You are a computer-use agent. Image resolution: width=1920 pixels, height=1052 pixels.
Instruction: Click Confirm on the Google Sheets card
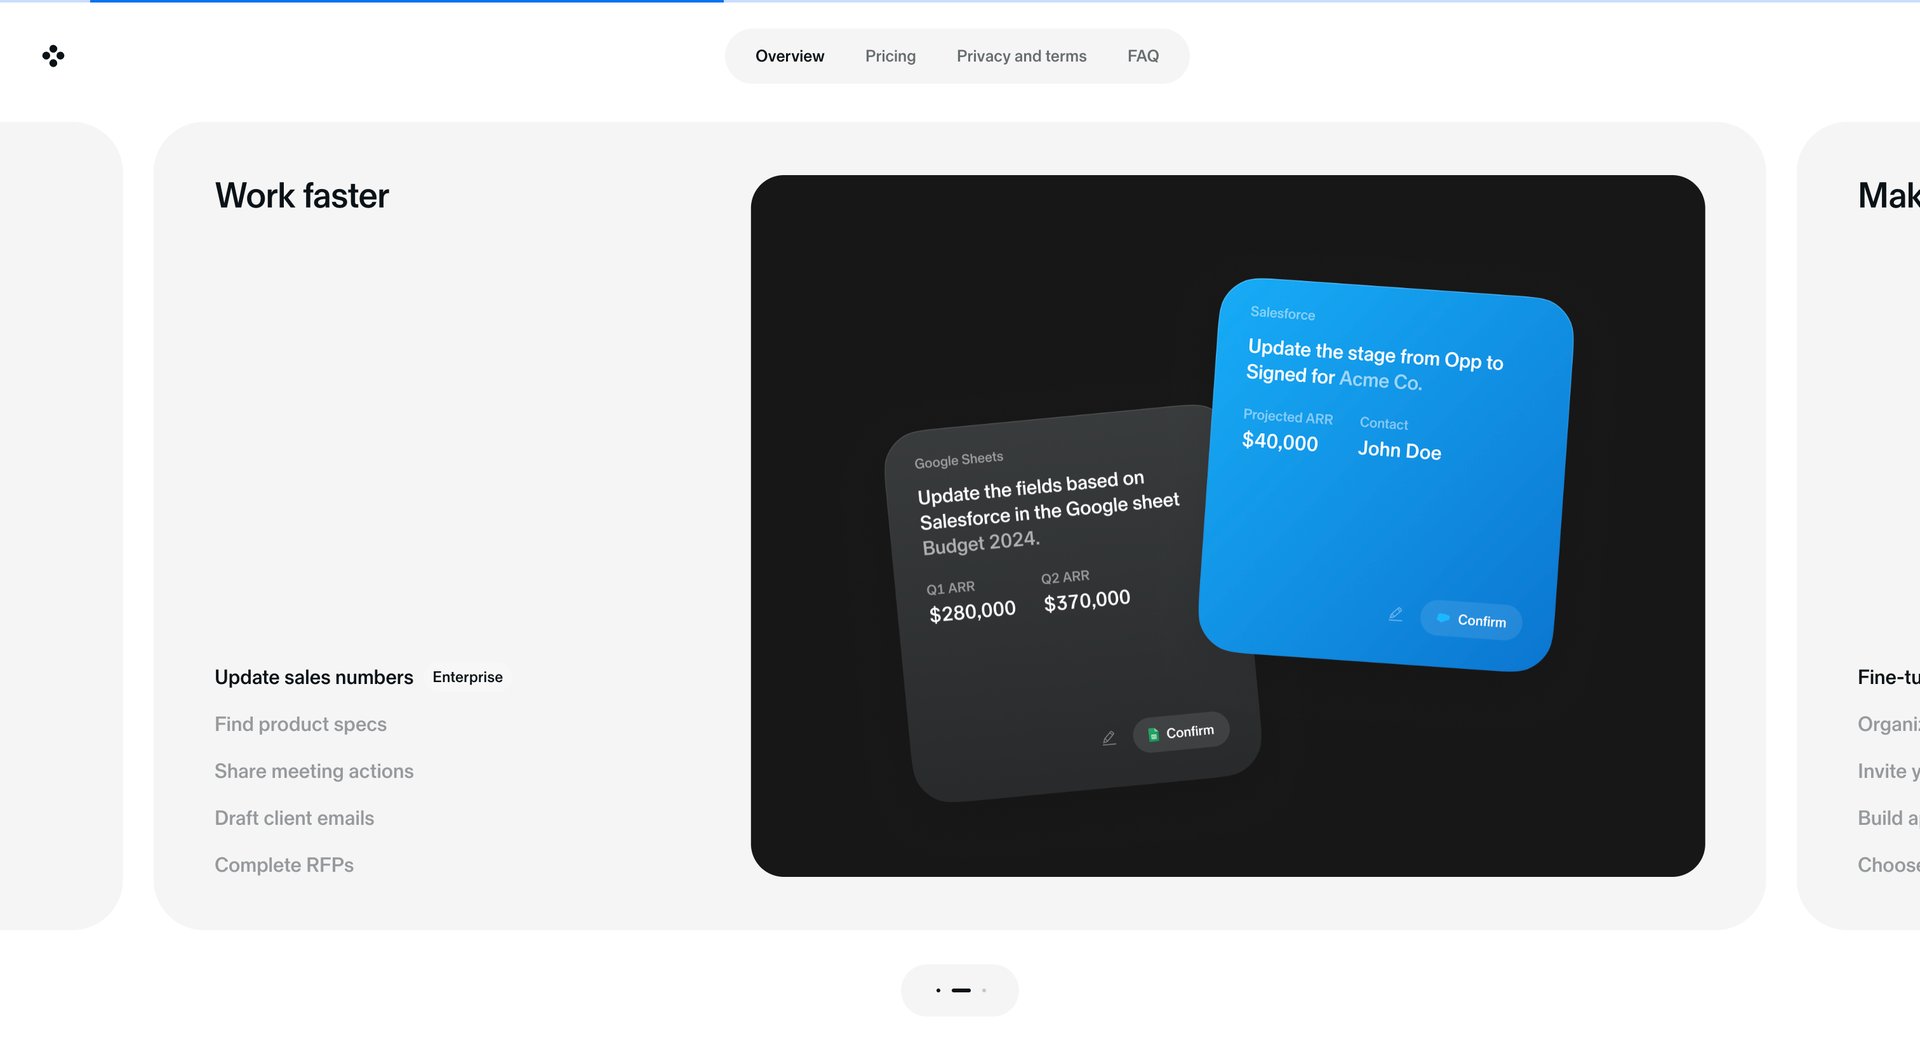click(x=1180, y=731)
